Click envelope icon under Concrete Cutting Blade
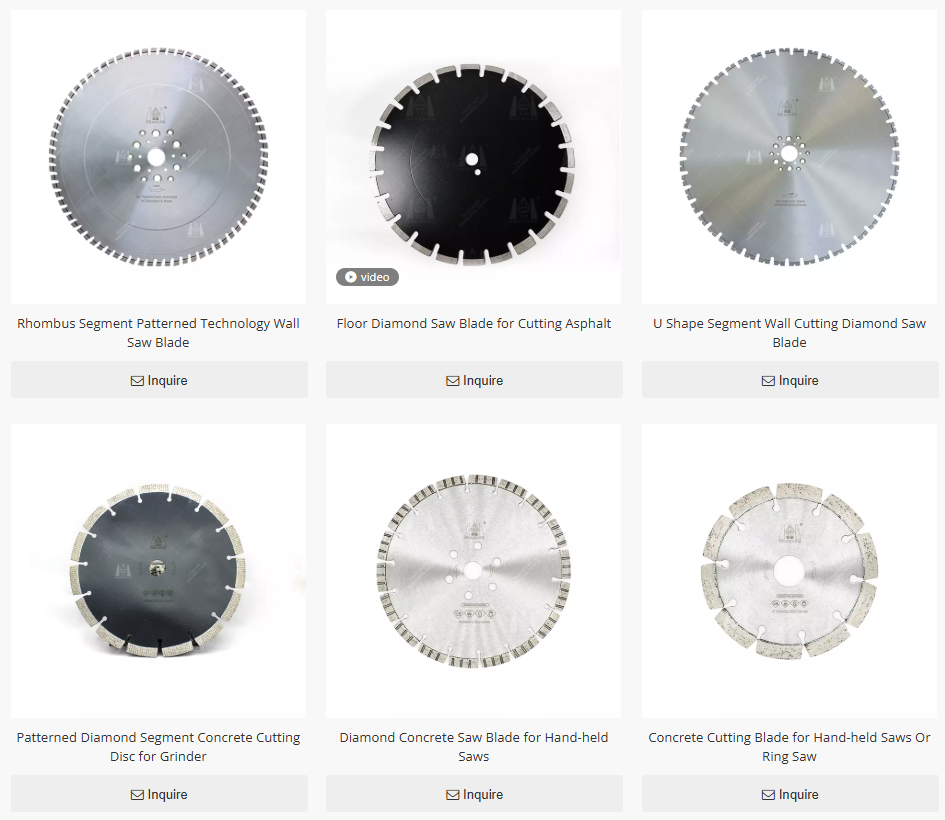 click(768, 795)
